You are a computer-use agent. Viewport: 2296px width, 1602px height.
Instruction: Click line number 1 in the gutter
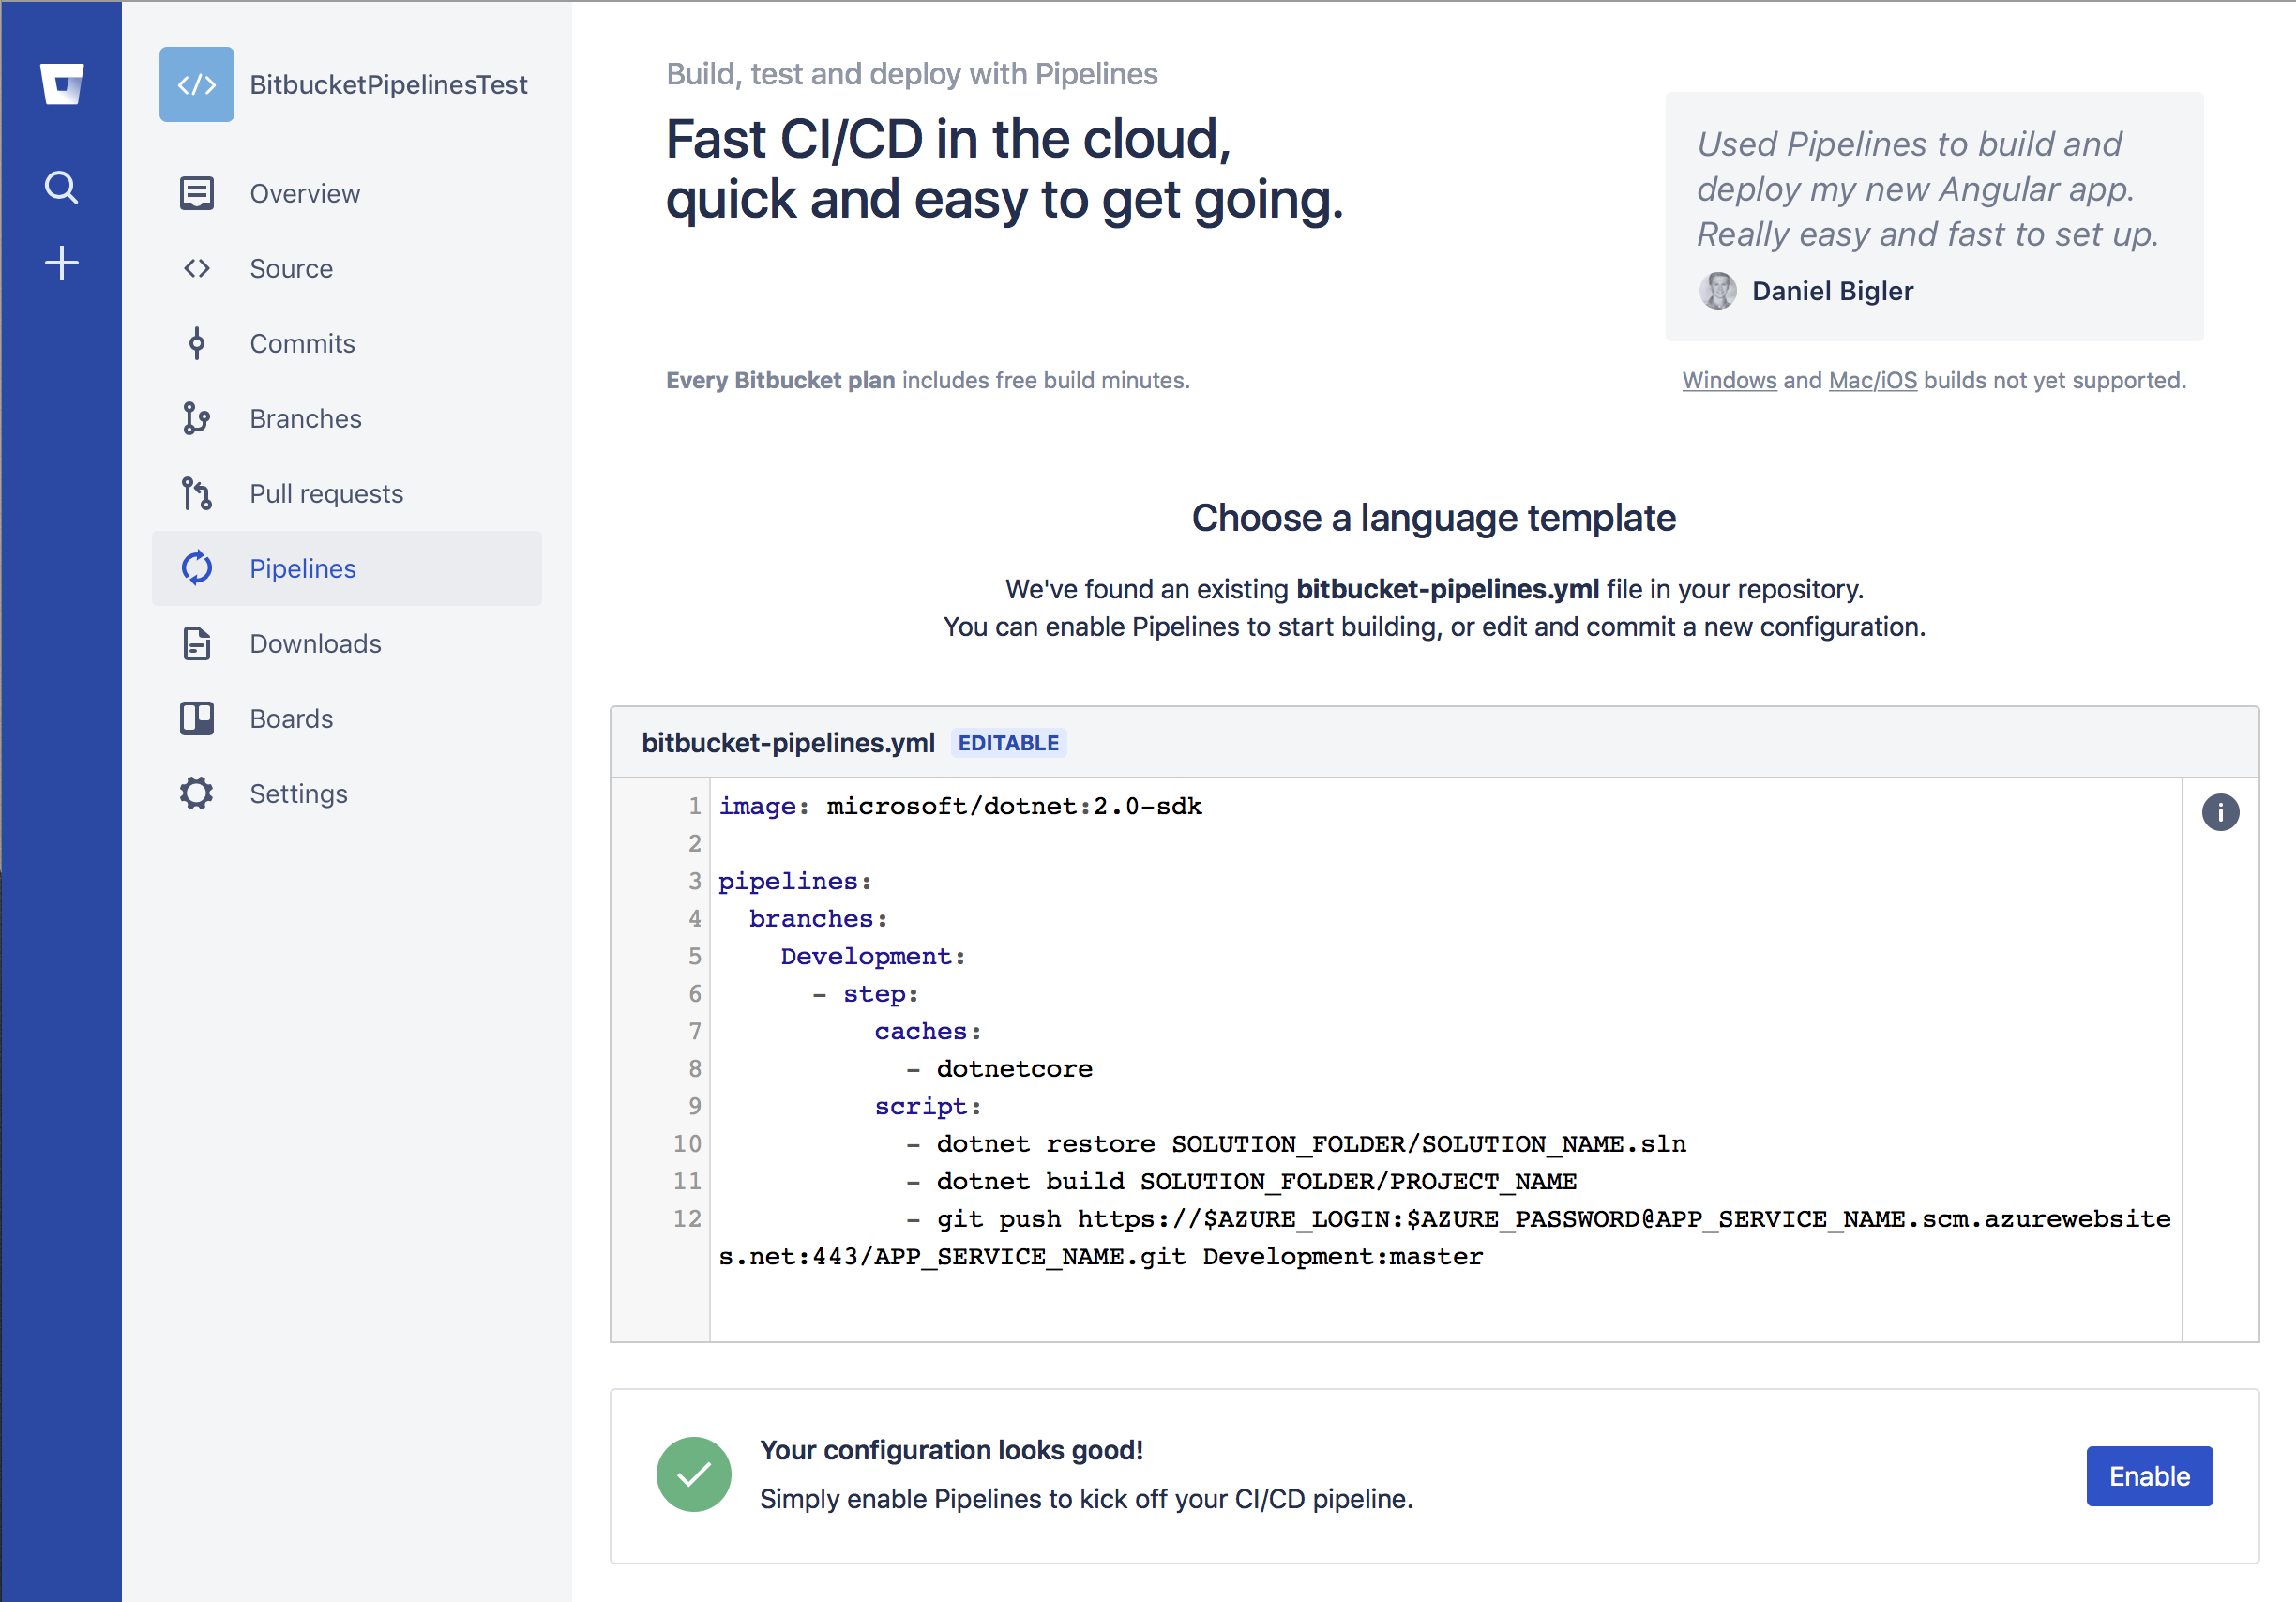pos(694,806)
